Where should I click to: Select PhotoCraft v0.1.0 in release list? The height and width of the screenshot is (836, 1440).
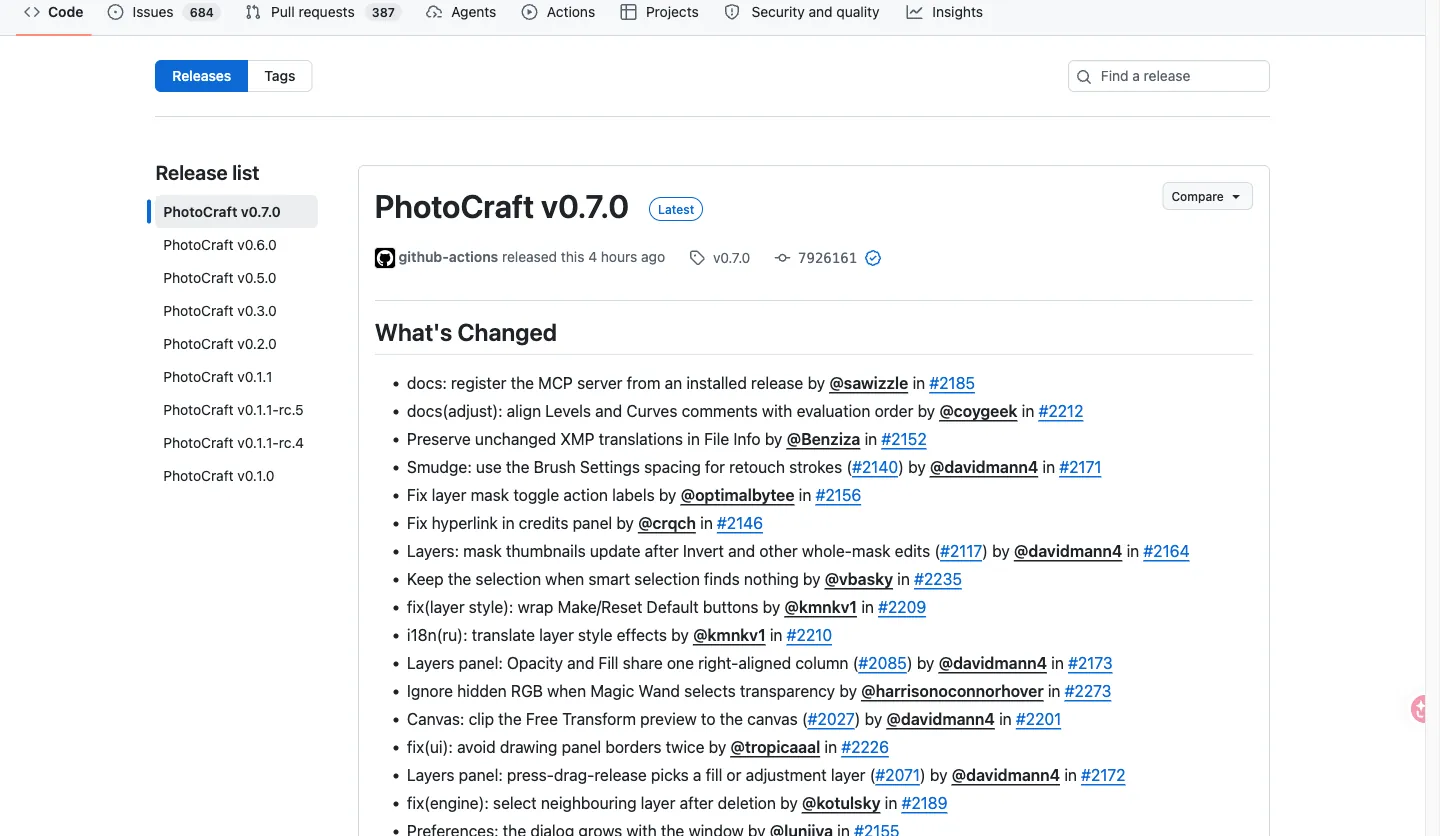click(x=236, y=476)
